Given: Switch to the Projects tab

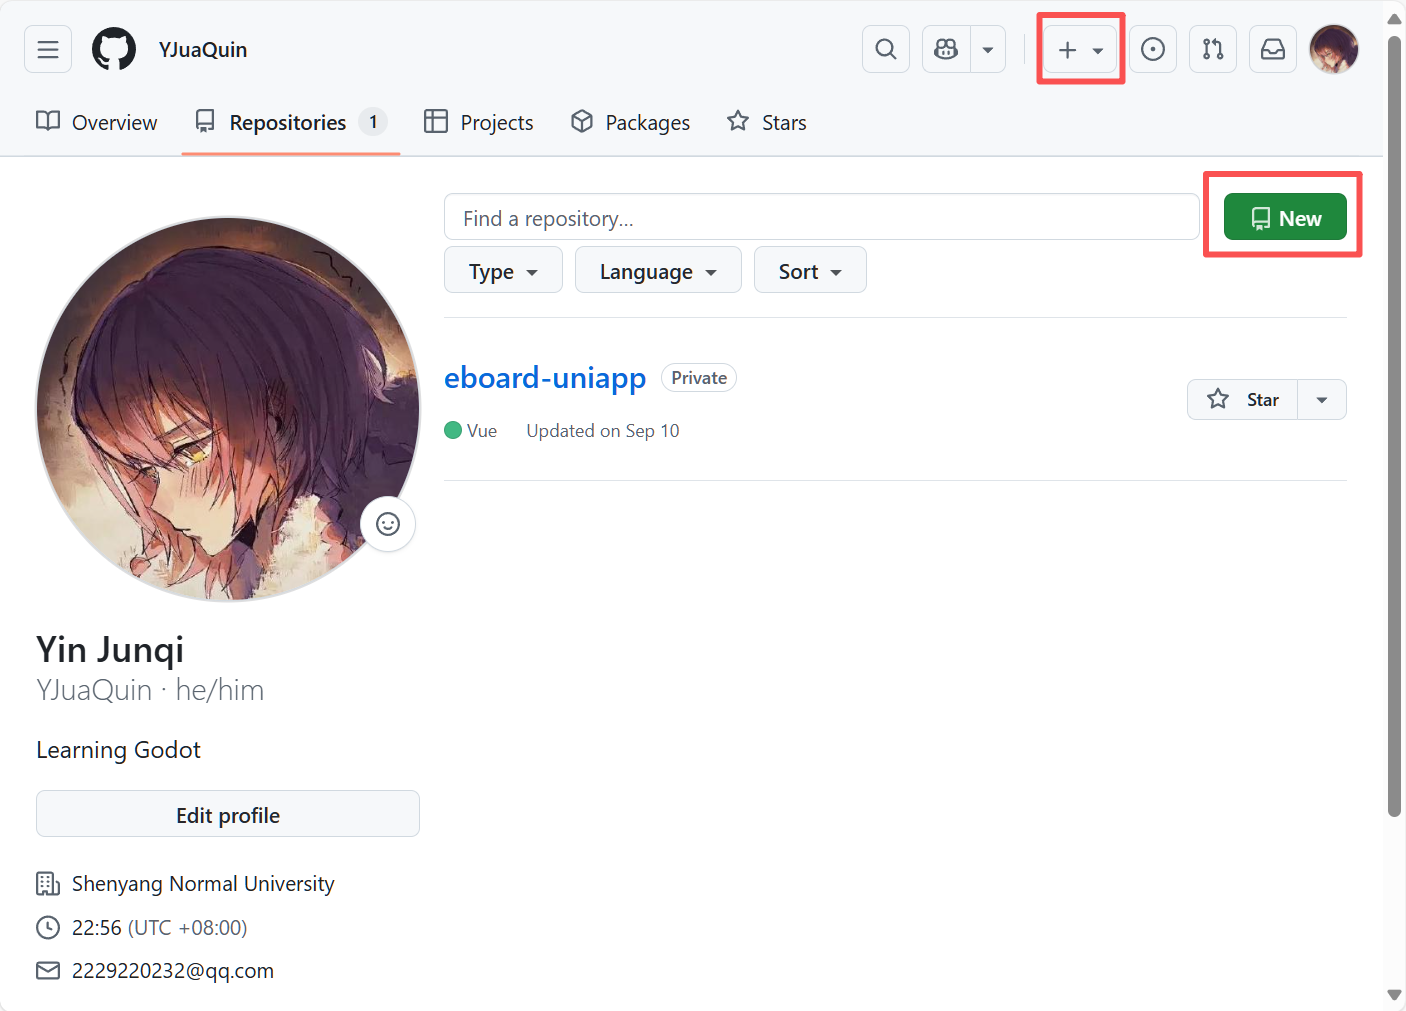Looking at the screenshot, I should (x=479, y=122).
